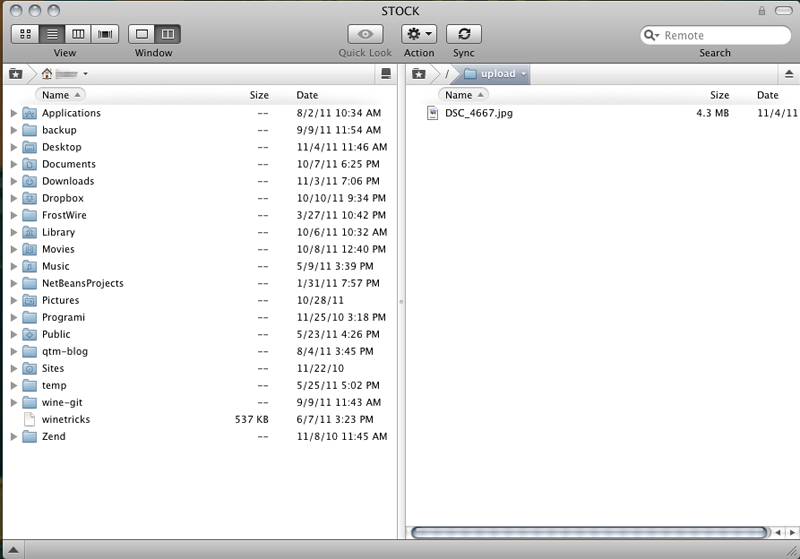Viewport: 800px width, 559px height.
Task: Switch to column view mode
Action: click(x=78, y=34)
